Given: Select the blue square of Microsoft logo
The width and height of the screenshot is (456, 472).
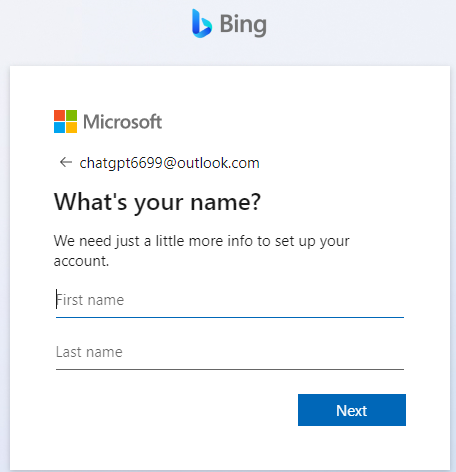Looking at the screenshot, I should (x=59, y=128).
